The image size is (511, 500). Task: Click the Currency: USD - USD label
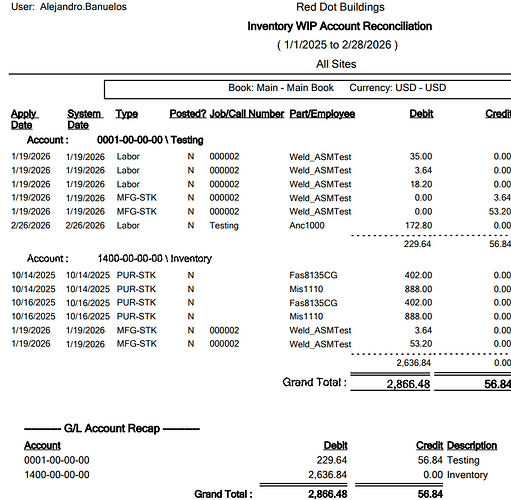[x=398, y=88]
